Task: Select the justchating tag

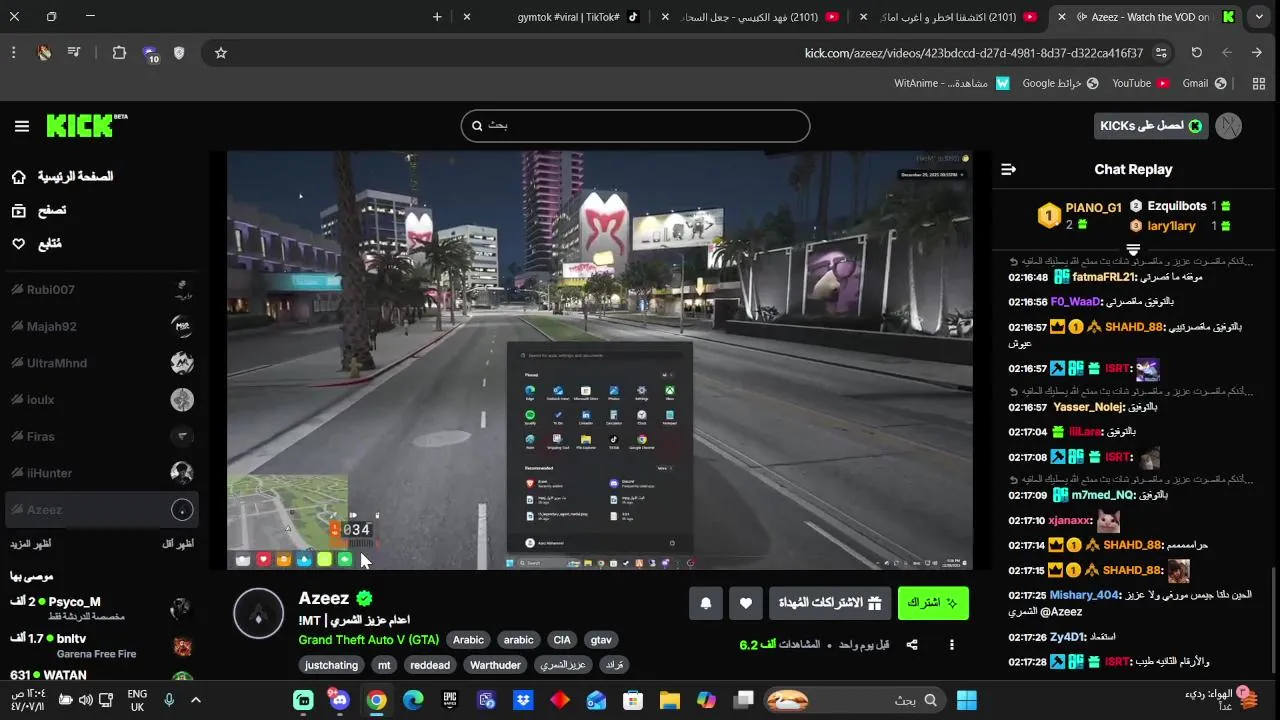Action: [x=332, y=665]
